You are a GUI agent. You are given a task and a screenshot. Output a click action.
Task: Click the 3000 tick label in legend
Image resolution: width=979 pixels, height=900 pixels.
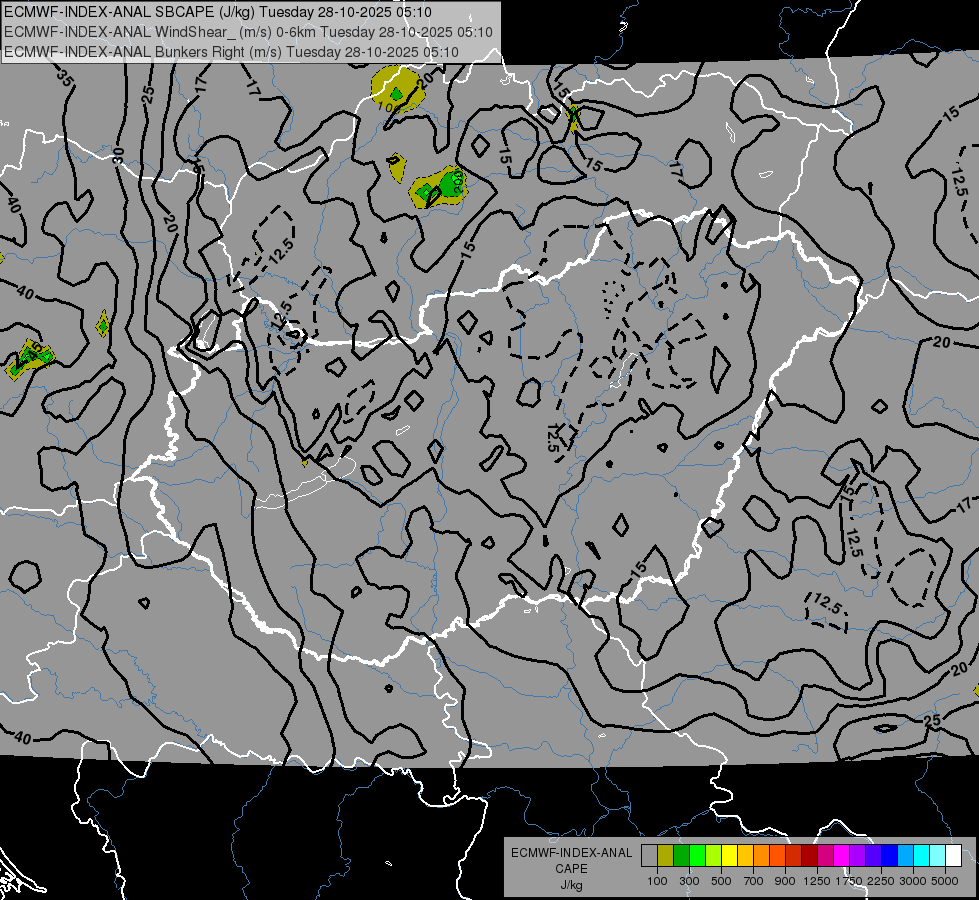pos(913,881)
